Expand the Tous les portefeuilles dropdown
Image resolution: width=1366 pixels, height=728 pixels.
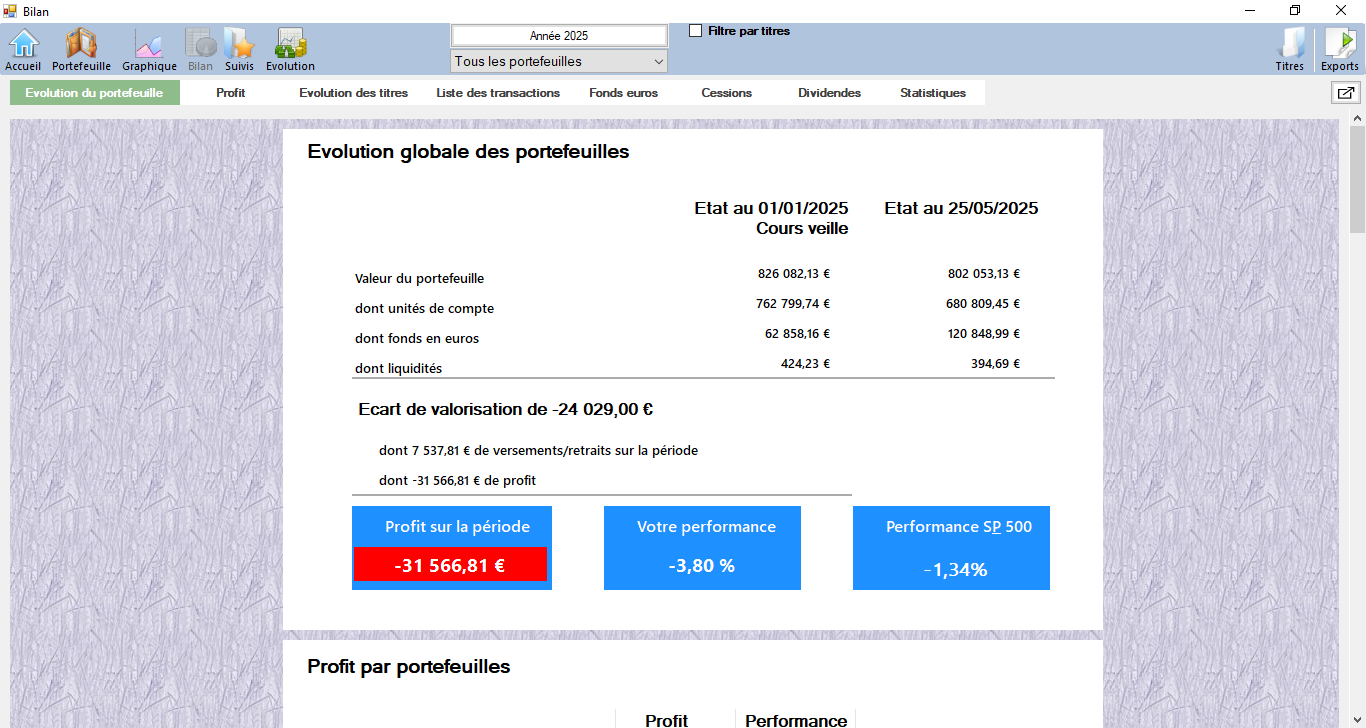559,62
